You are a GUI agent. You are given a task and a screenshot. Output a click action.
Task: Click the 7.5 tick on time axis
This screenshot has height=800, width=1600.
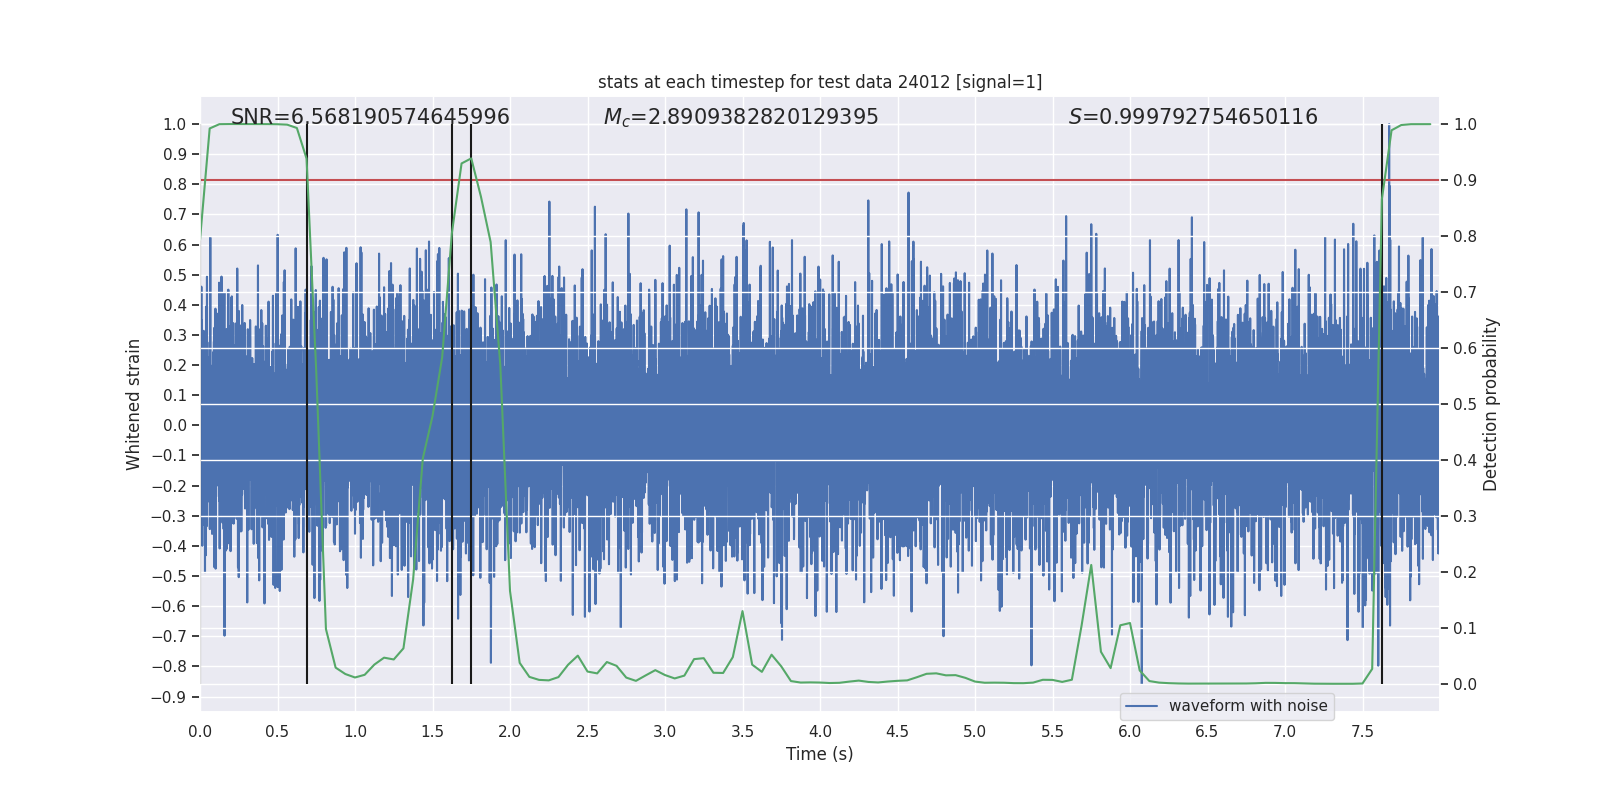(1362, 731)
